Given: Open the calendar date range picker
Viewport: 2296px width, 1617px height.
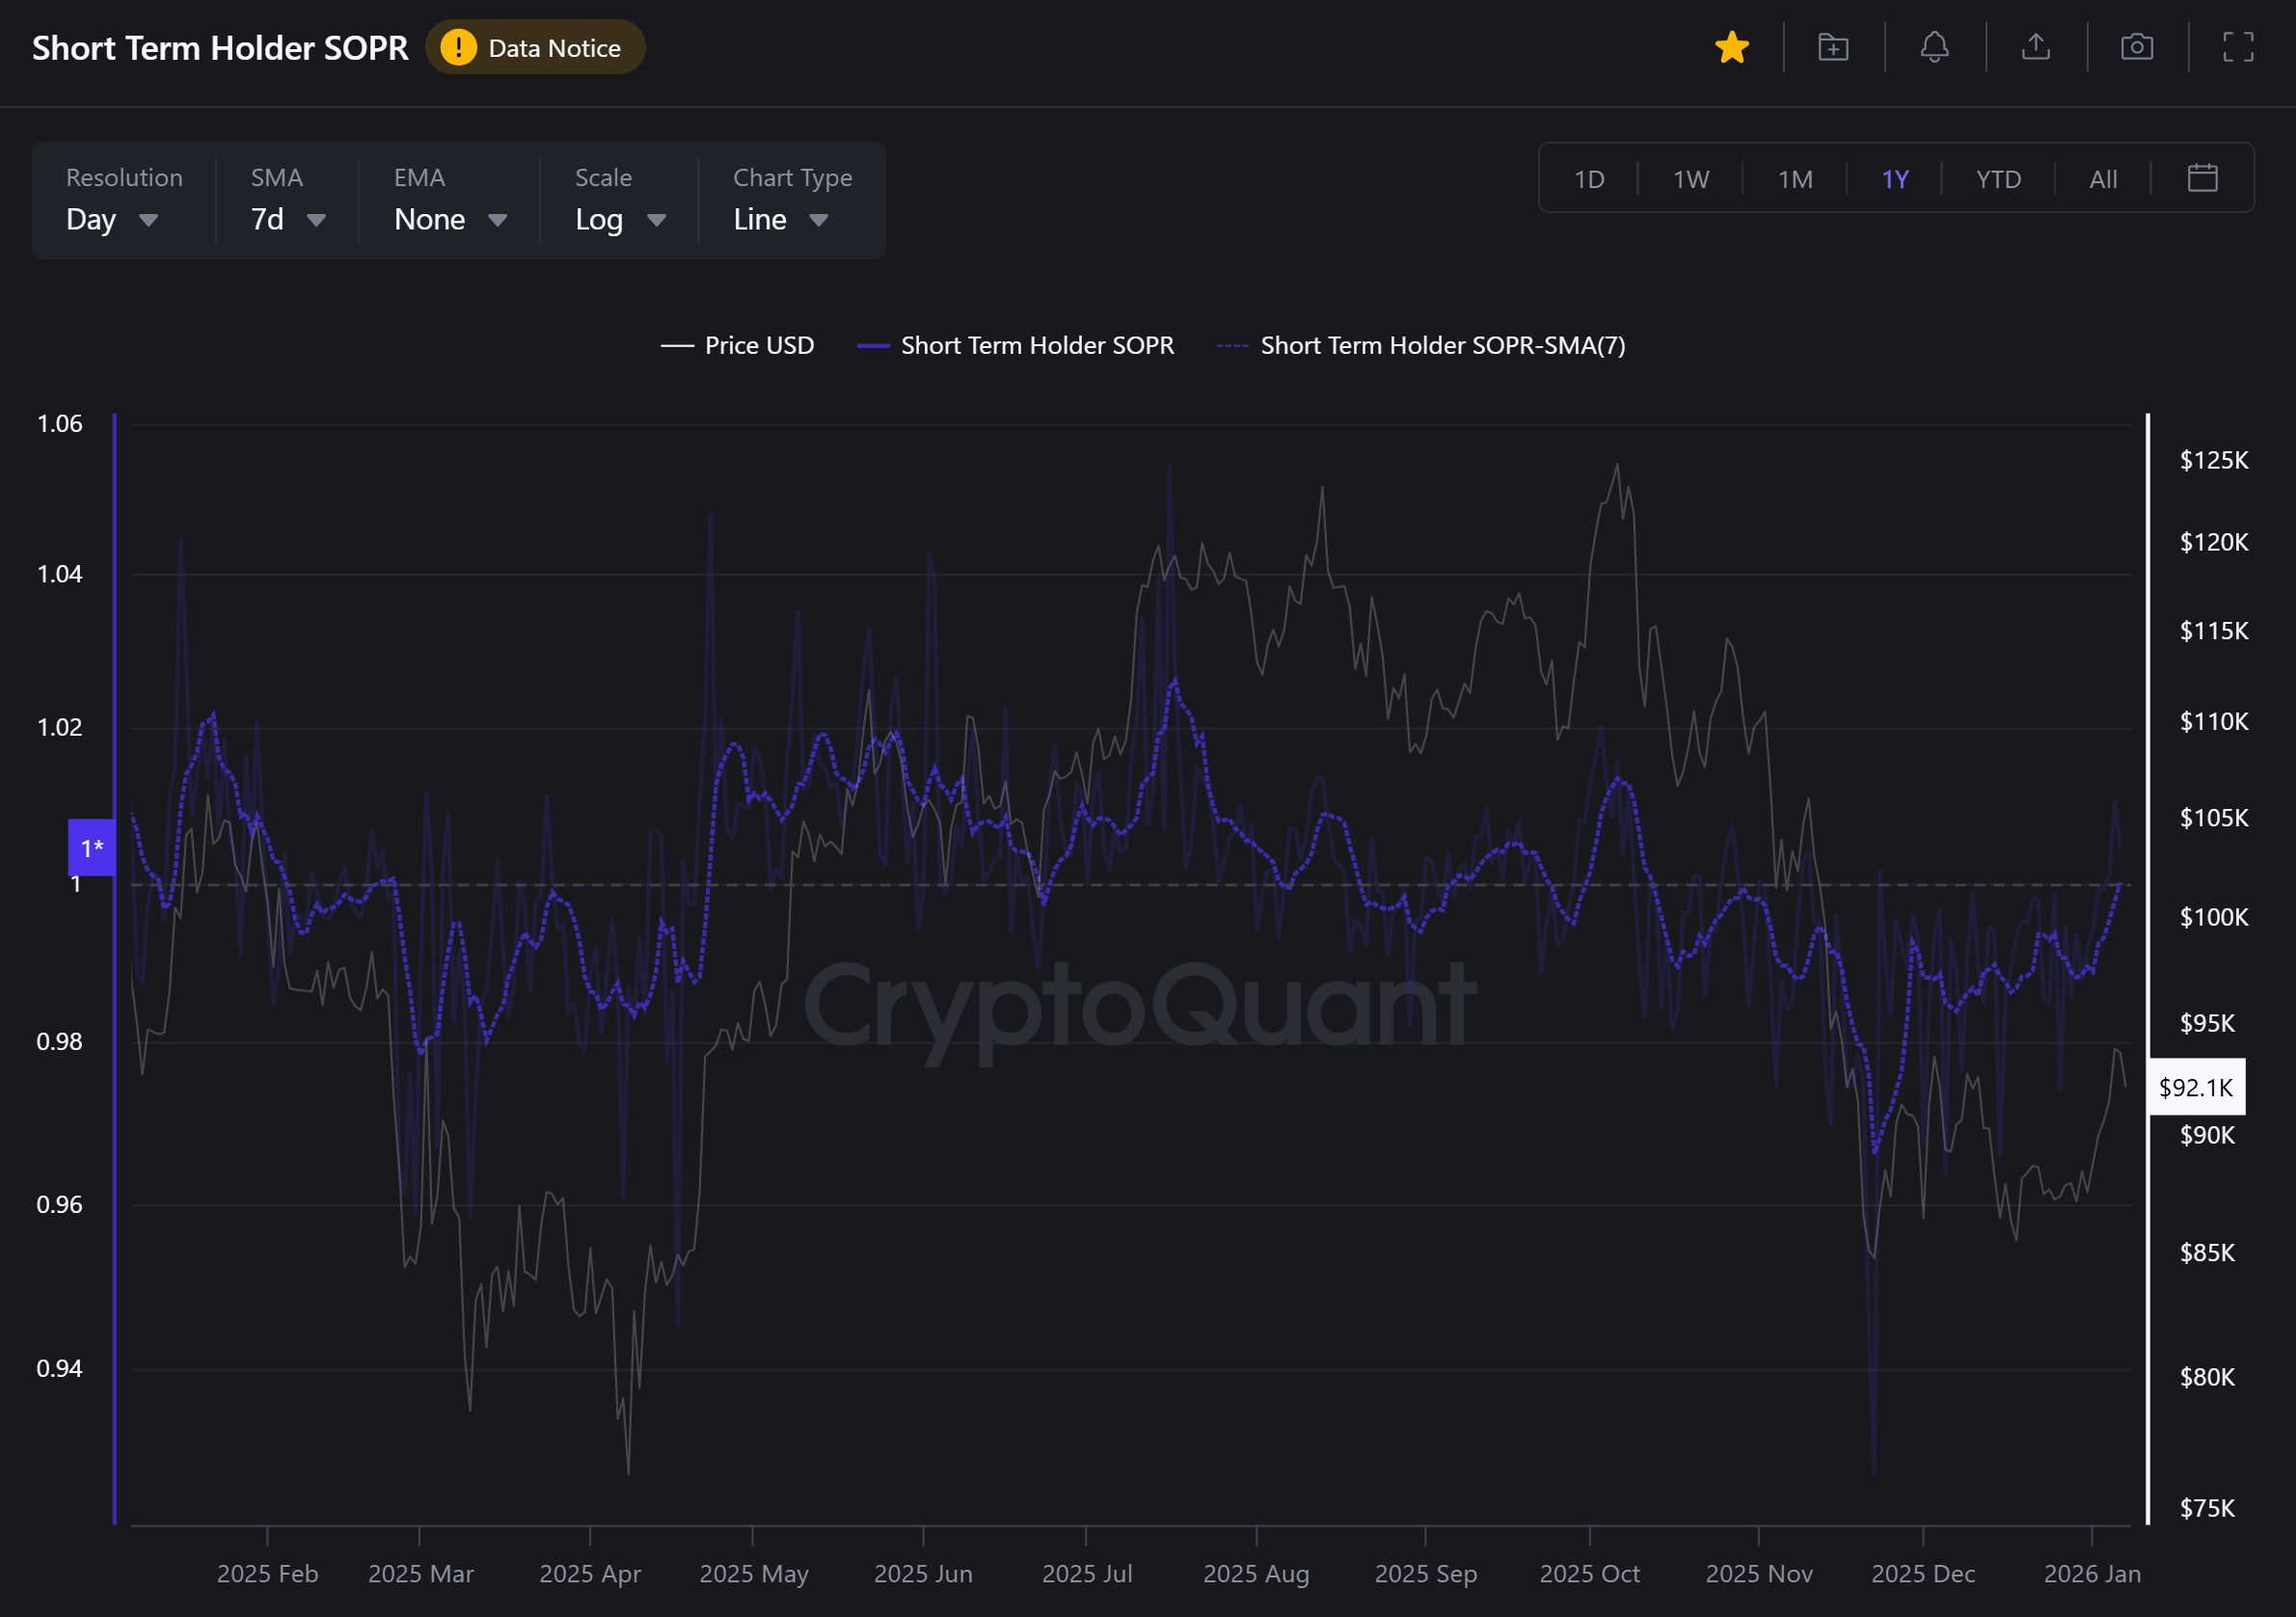Looking at the screenshot, I should 2202,178.
